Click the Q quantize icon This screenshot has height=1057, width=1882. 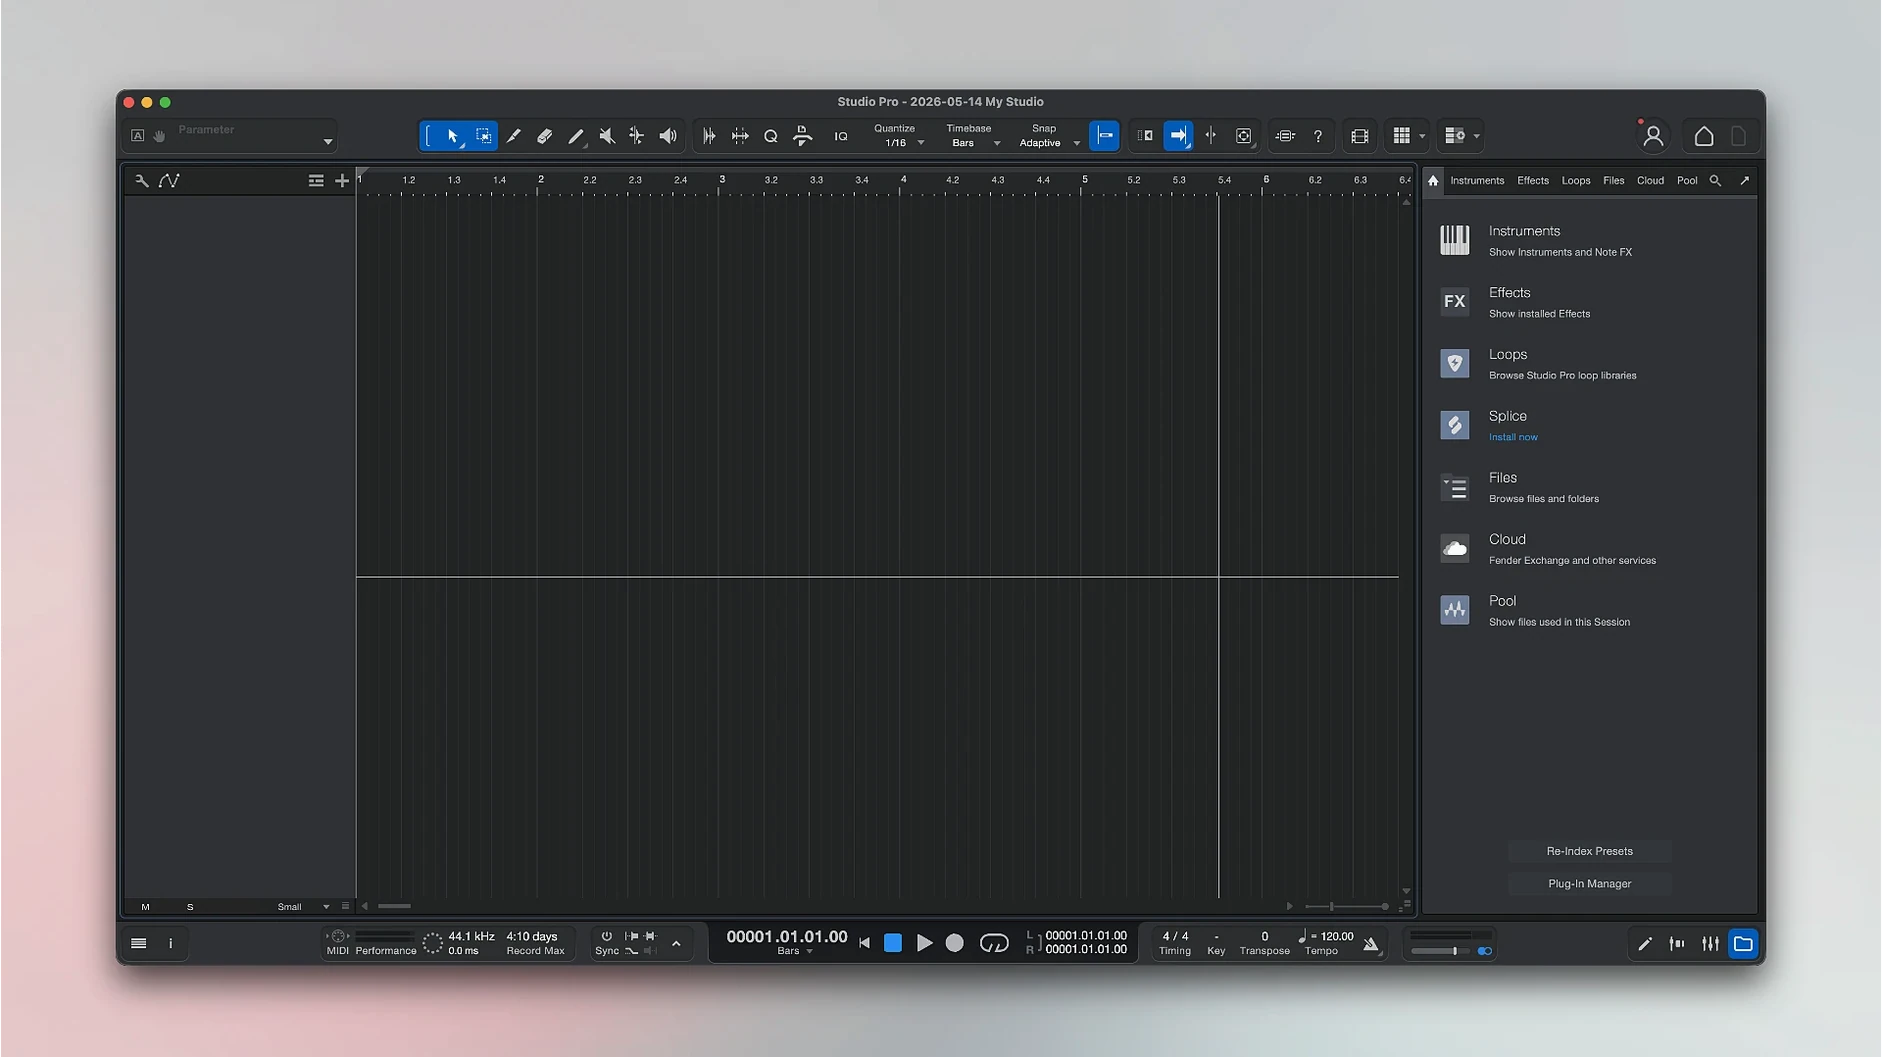pyautogui.click(x=771, y=136)
